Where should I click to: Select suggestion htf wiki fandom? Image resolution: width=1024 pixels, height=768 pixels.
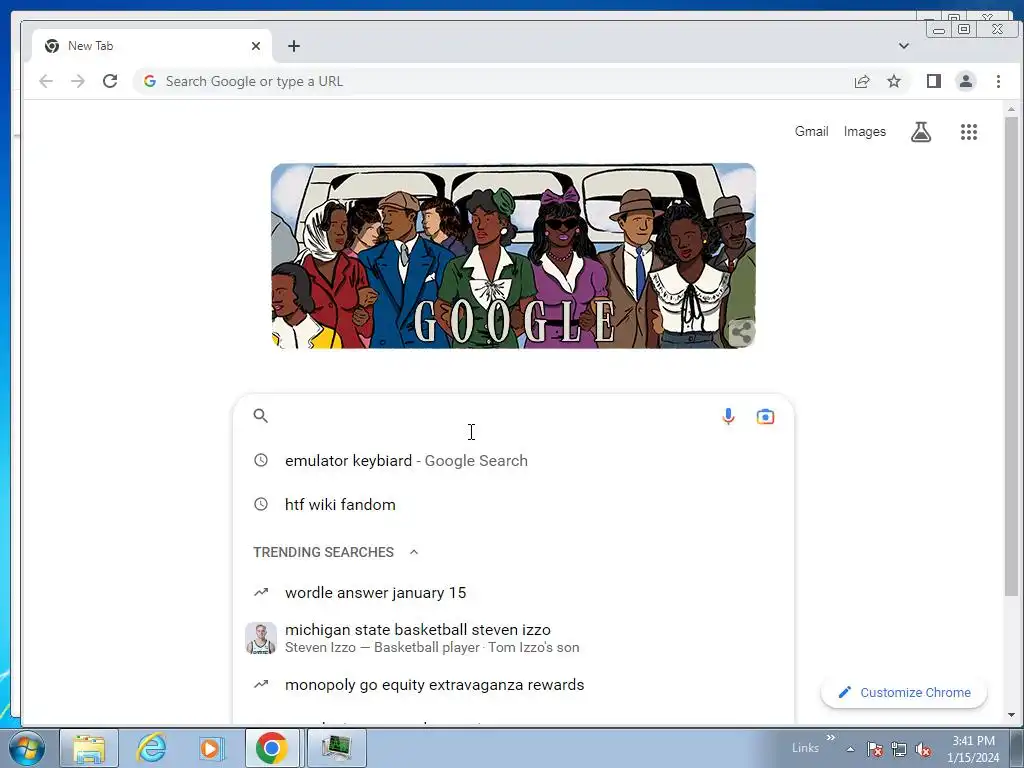pyautogui.click(x=513, y=504)
